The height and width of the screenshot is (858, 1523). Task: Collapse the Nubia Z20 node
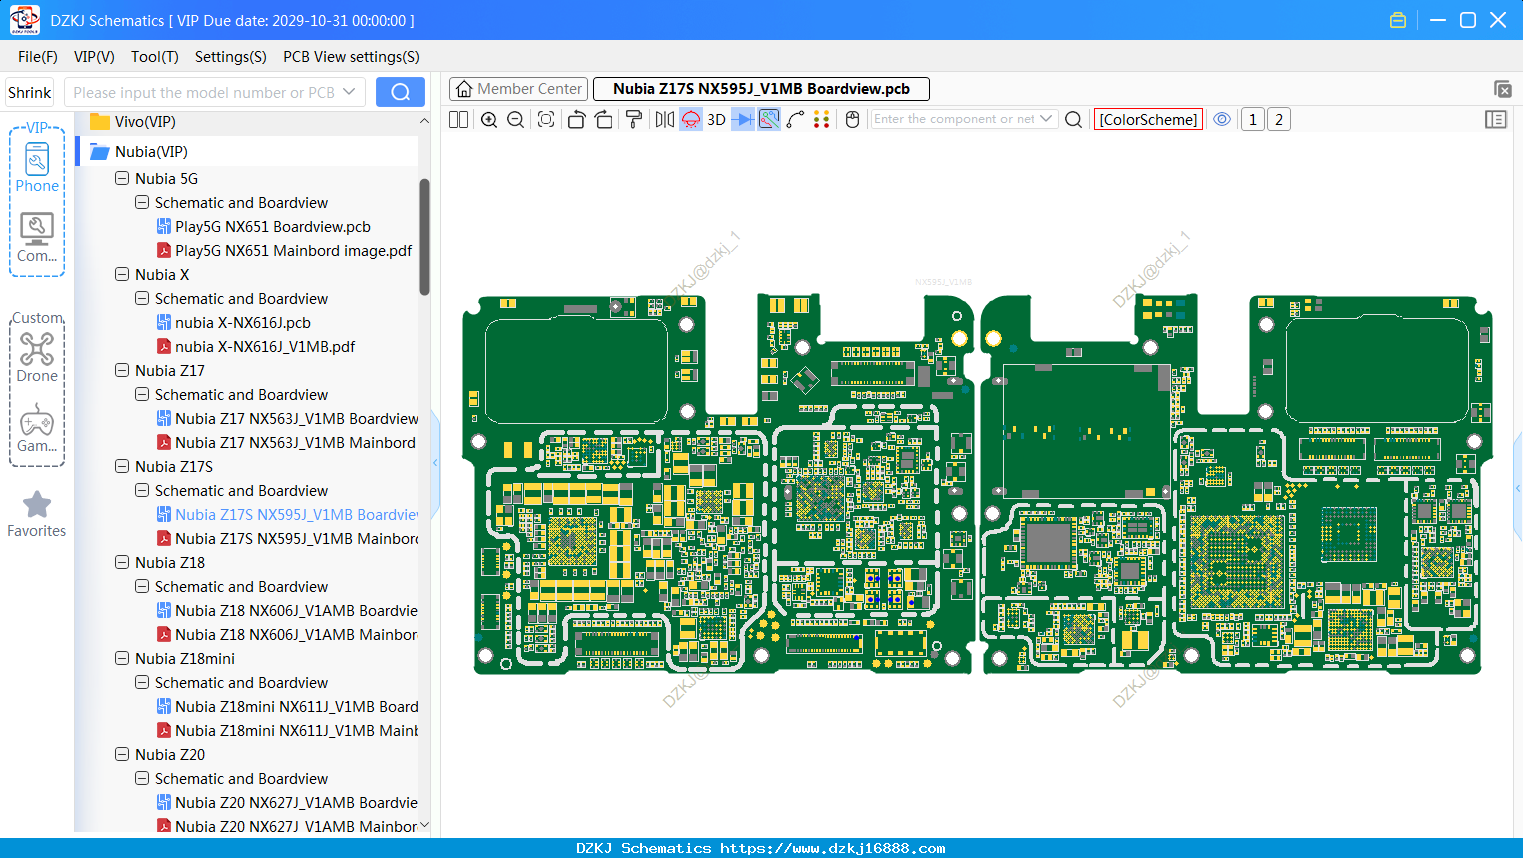(x=122, y=754)
